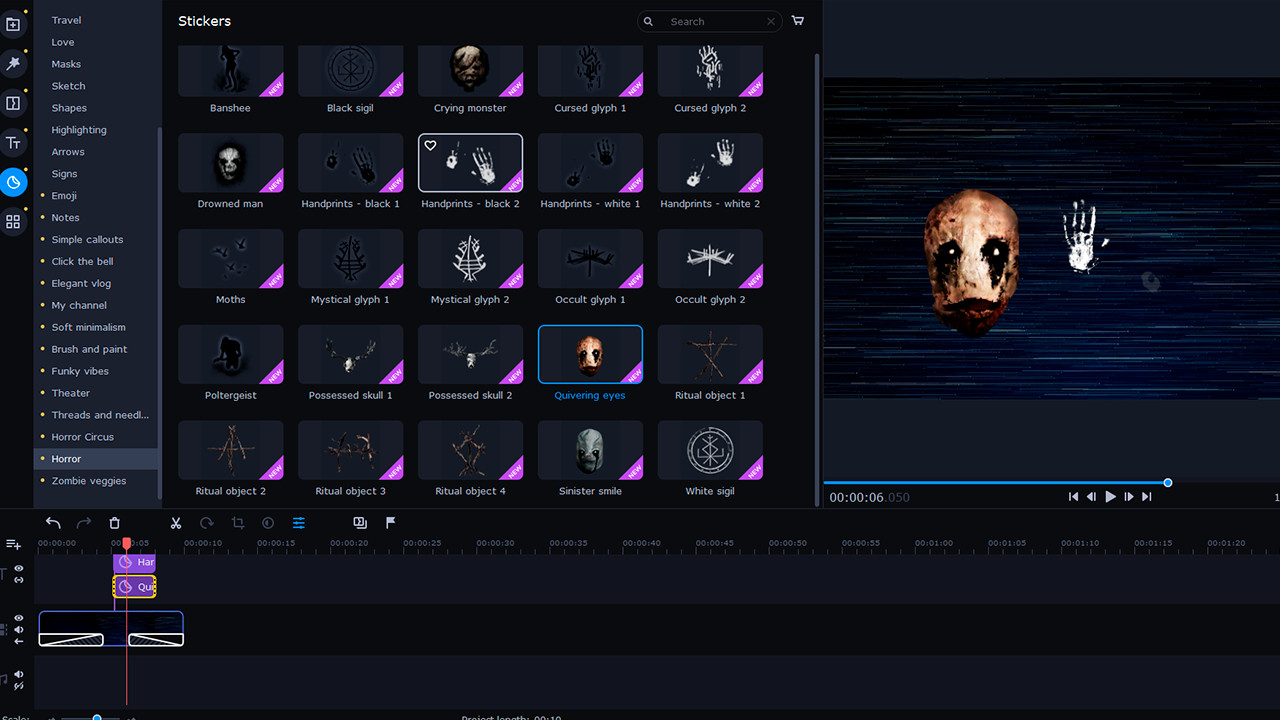Open color adjustments from the timeline toolbar

298,523
